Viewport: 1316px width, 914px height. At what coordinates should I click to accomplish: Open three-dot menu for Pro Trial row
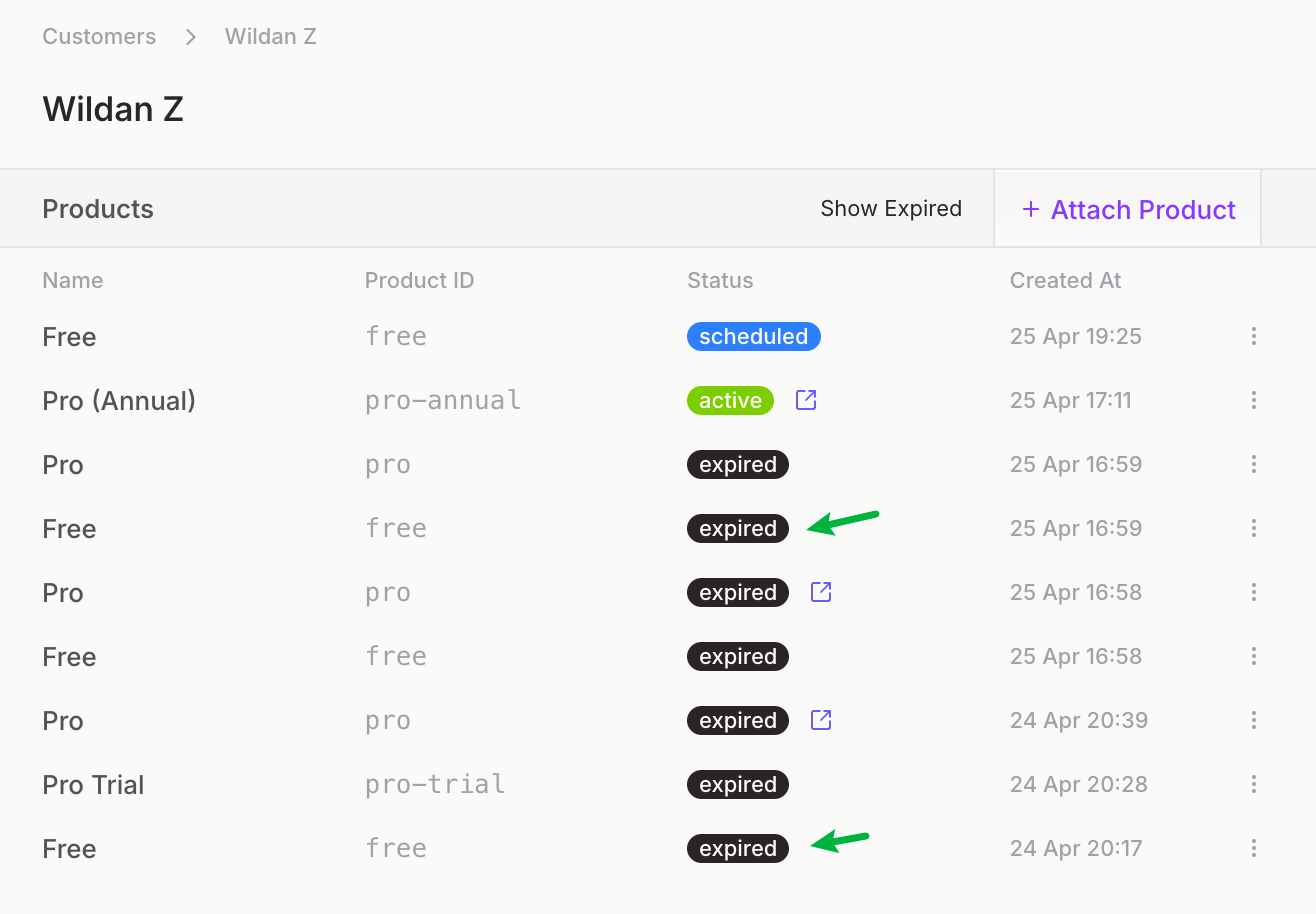point(1253,785)
